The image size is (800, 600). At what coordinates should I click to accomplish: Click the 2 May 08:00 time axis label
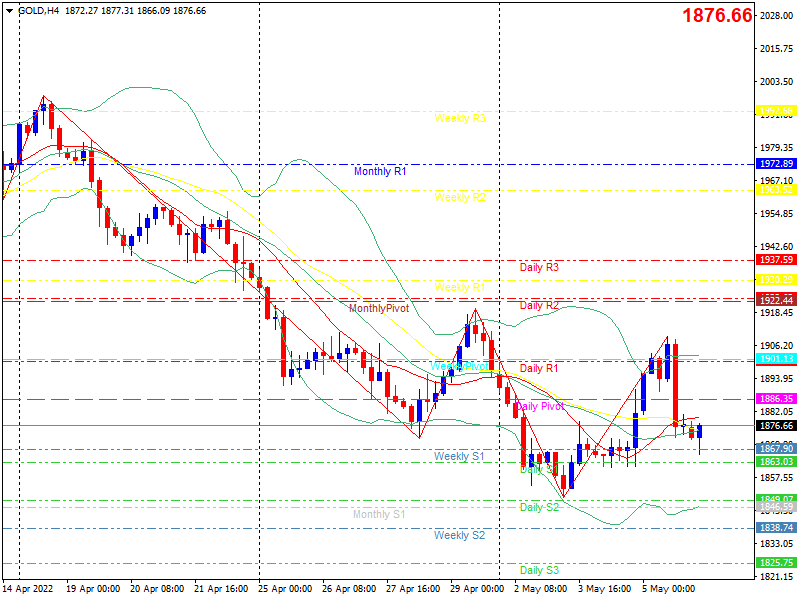coord(540,589)
